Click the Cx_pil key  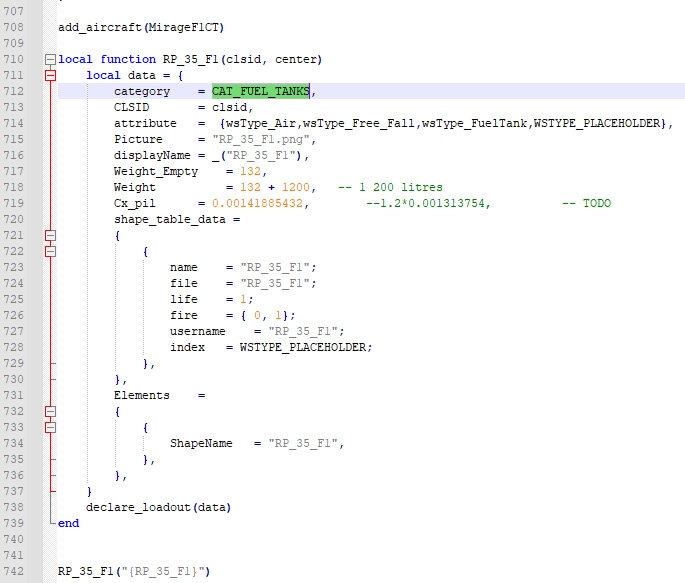click(135, 204)
